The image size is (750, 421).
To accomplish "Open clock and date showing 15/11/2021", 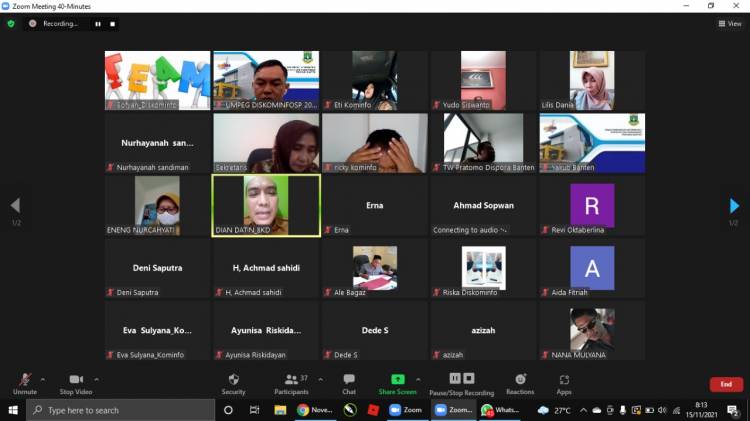I will tap(701, 410).
